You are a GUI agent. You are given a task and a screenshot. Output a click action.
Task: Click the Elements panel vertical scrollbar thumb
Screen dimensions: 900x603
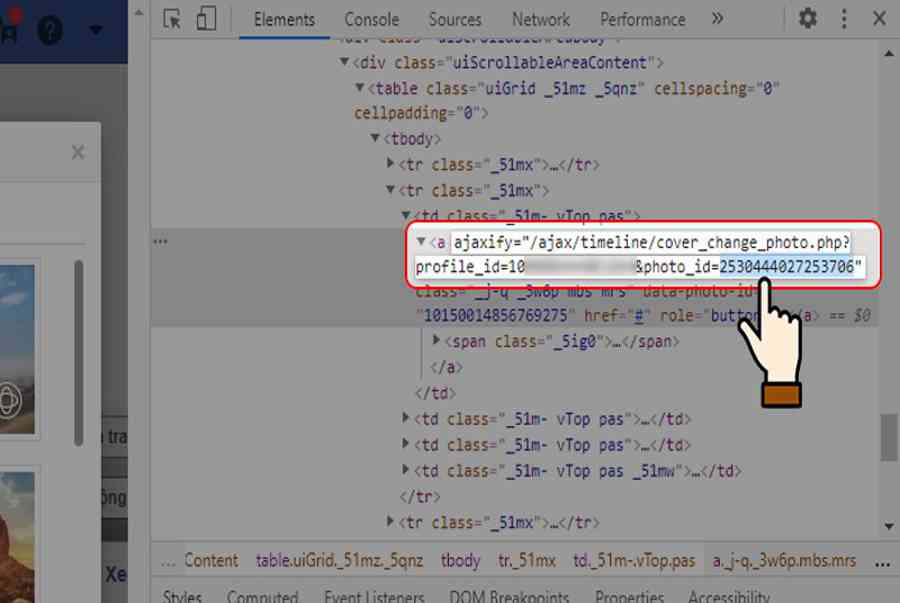888,437
